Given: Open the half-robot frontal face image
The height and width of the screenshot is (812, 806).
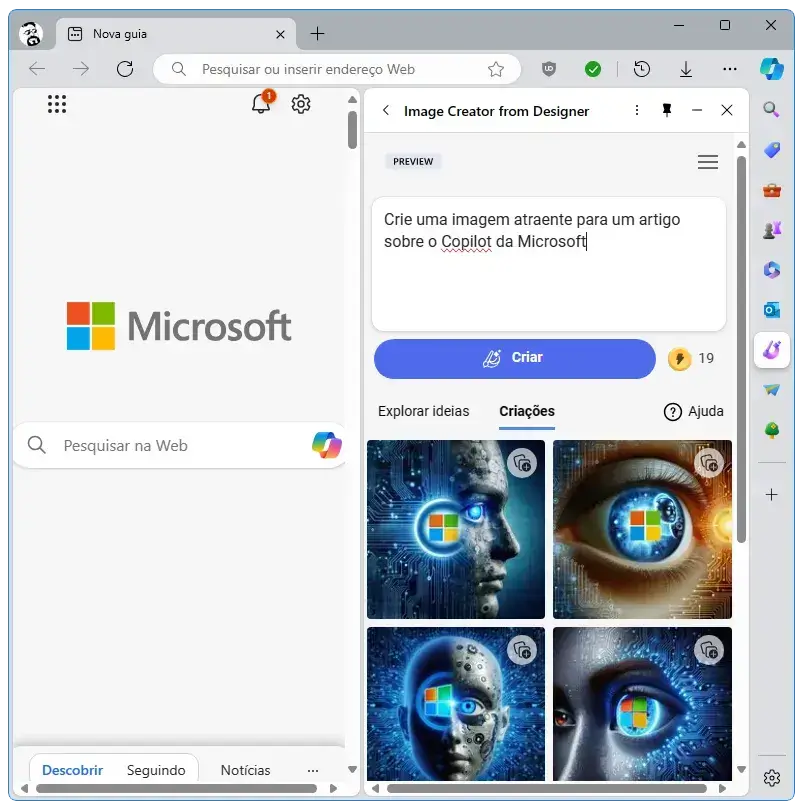Looking at the screenshot, I should 456,704.
